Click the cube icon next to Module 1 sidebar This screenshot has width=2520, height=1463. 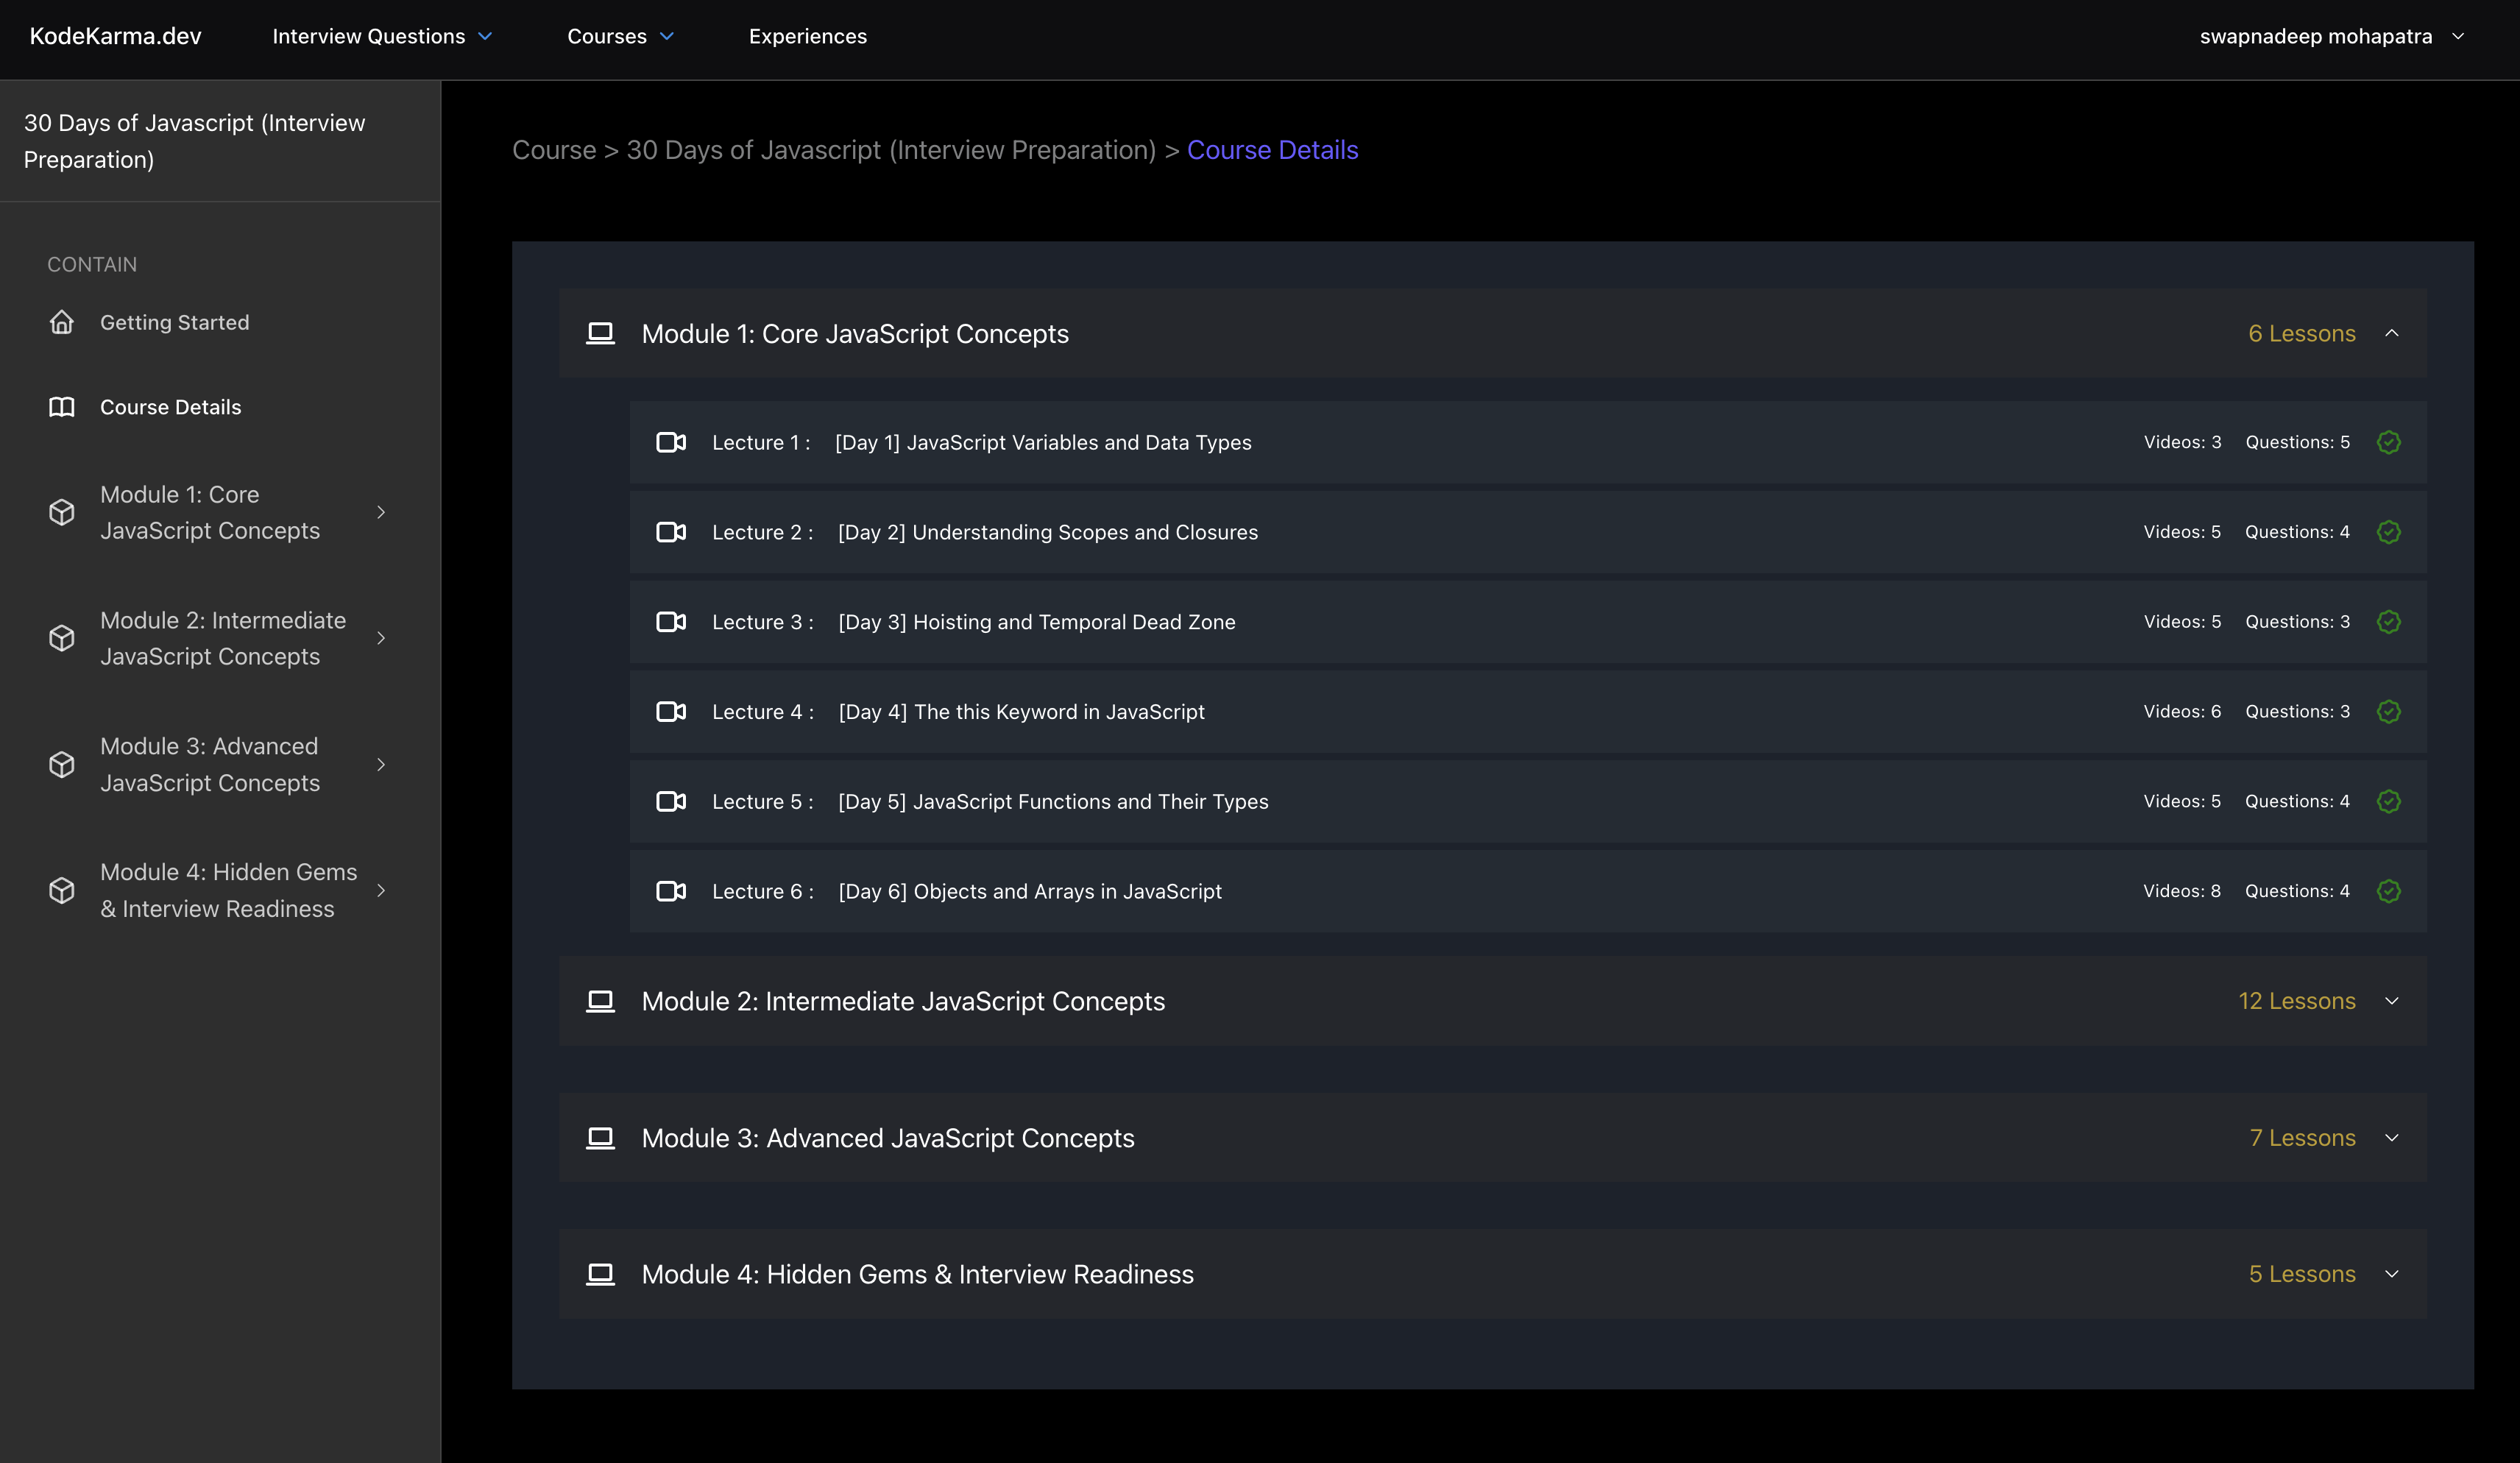coord(62,512)
